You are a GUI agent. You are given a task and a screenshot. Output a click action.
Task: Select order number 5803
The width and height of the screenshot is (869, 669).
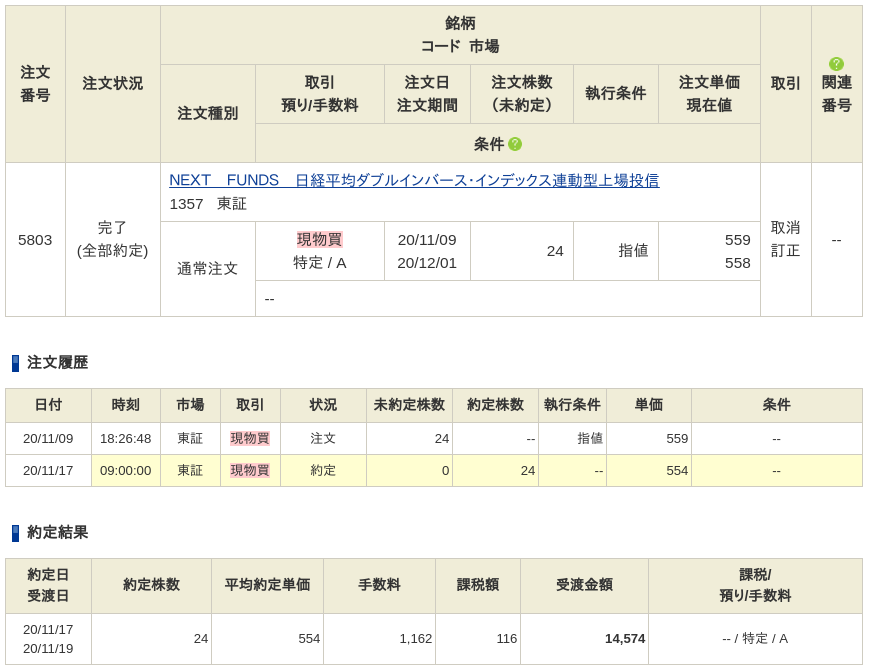pyautogui.click(x=35, y=240)
